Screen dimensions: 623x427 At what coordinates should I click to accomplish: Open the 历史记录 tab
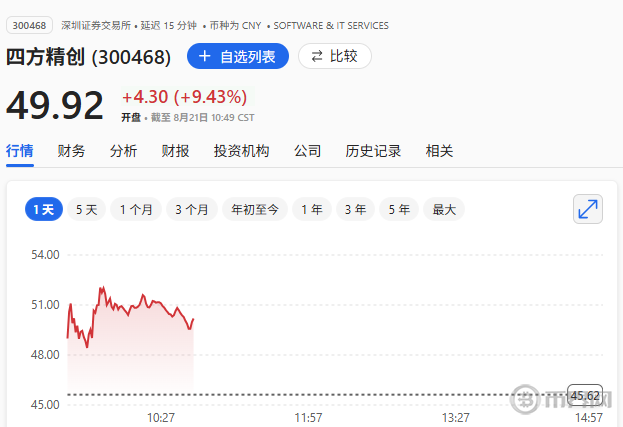[373, 151]
